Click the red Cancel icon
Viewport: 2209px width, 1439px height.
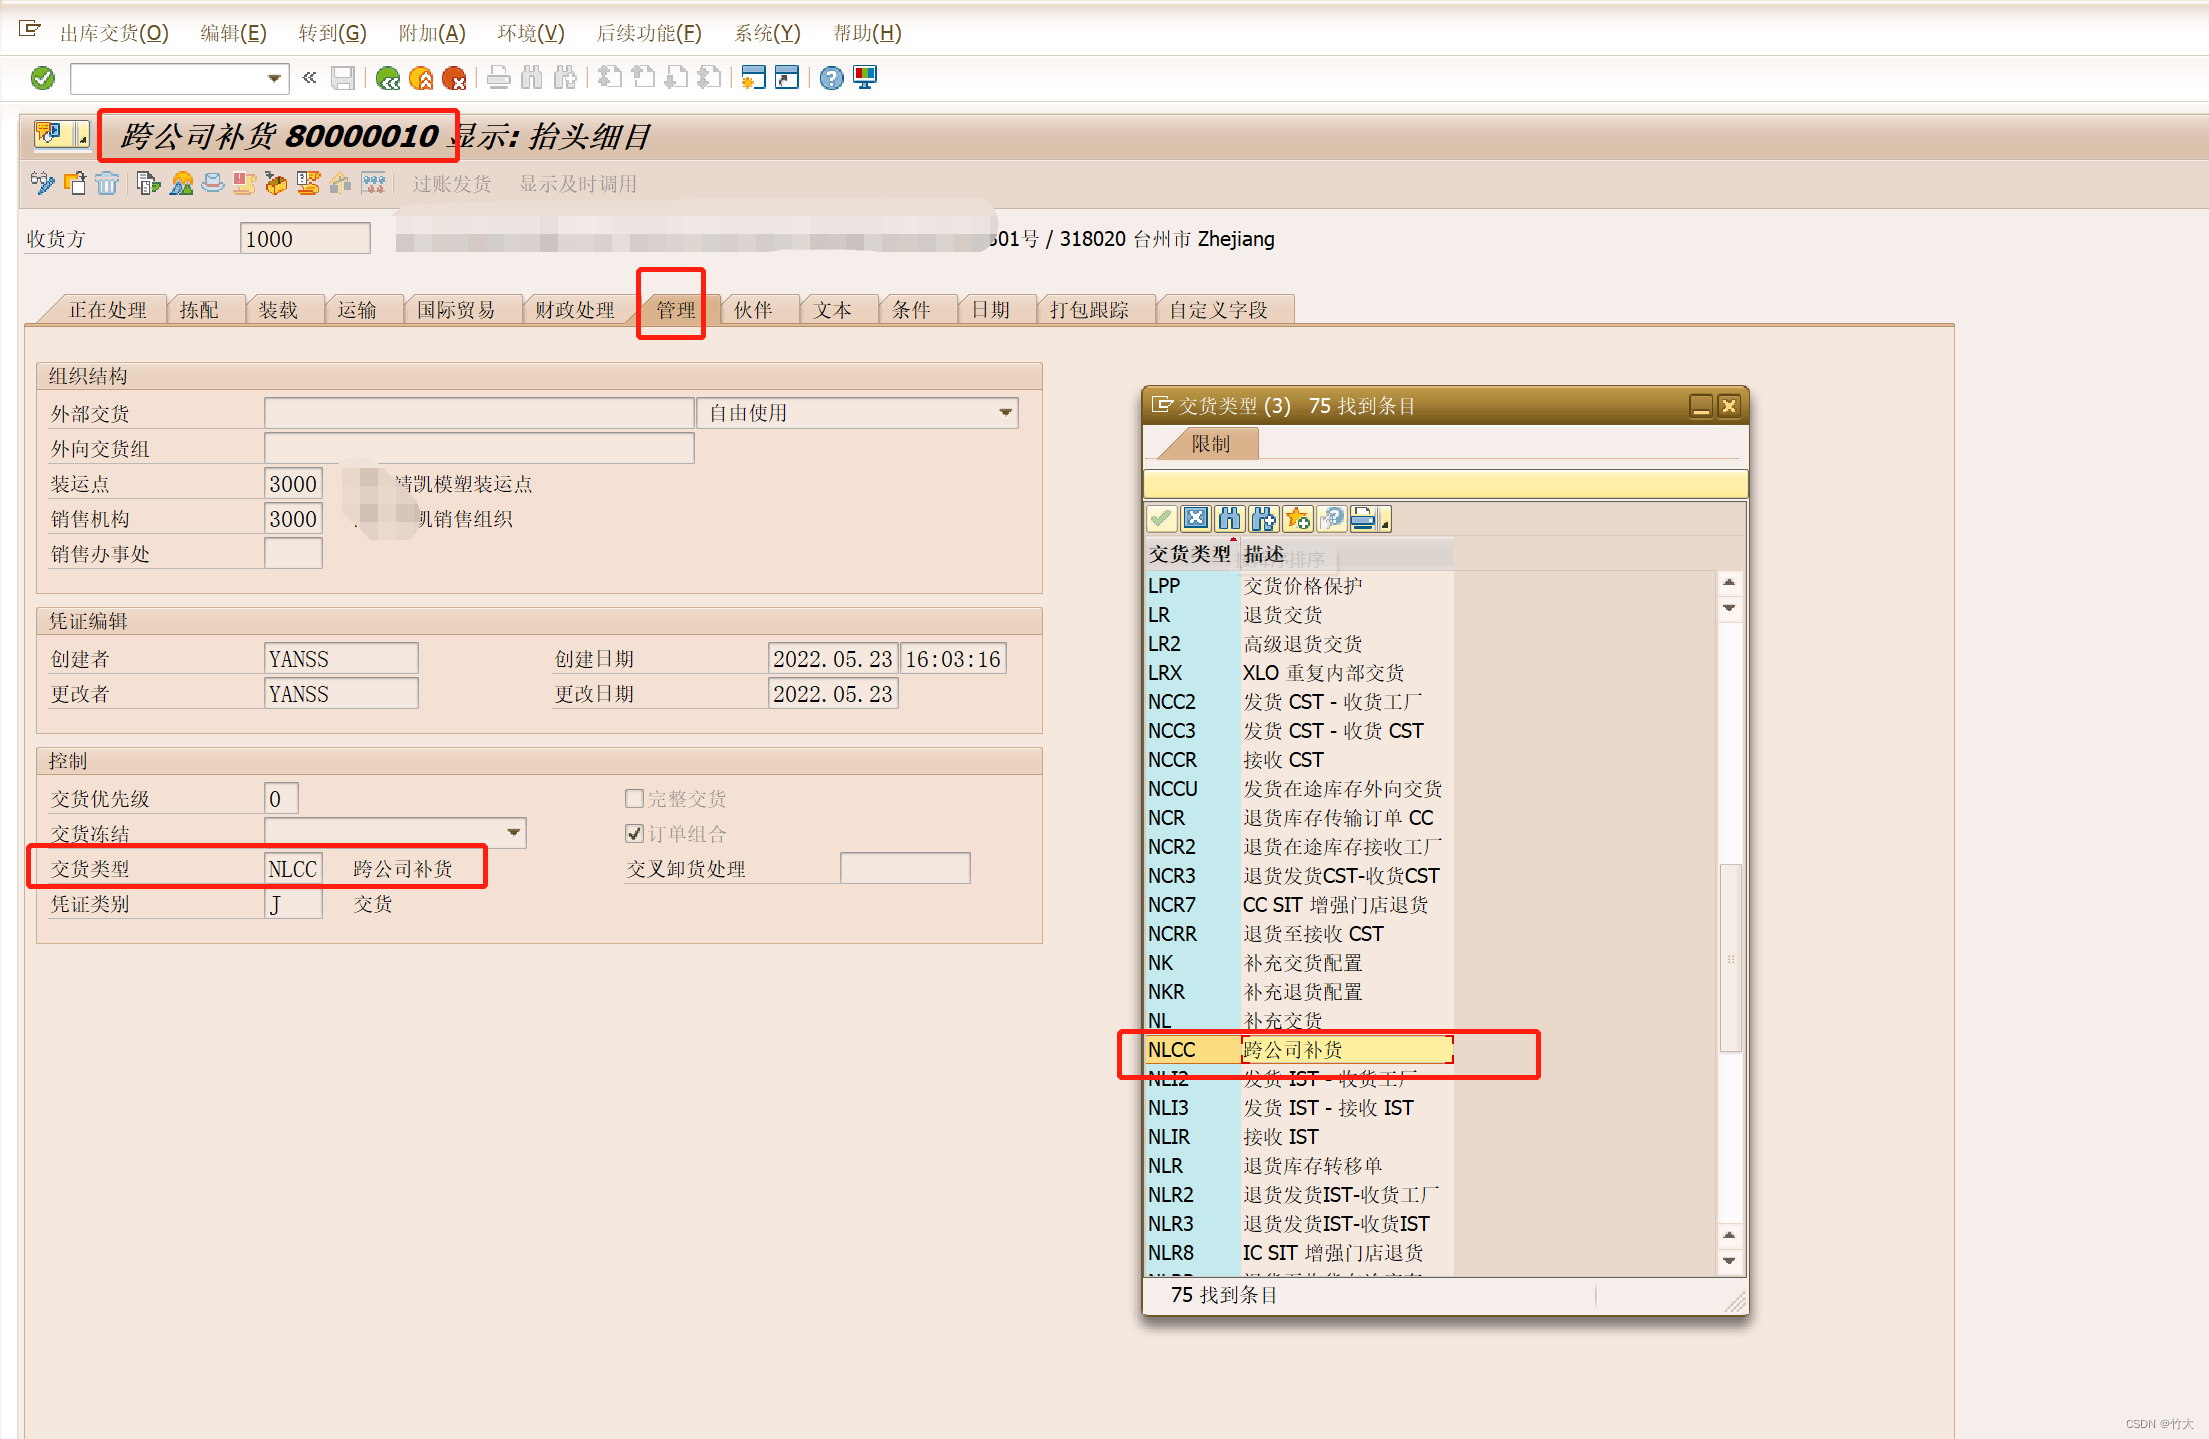(453, 78)
